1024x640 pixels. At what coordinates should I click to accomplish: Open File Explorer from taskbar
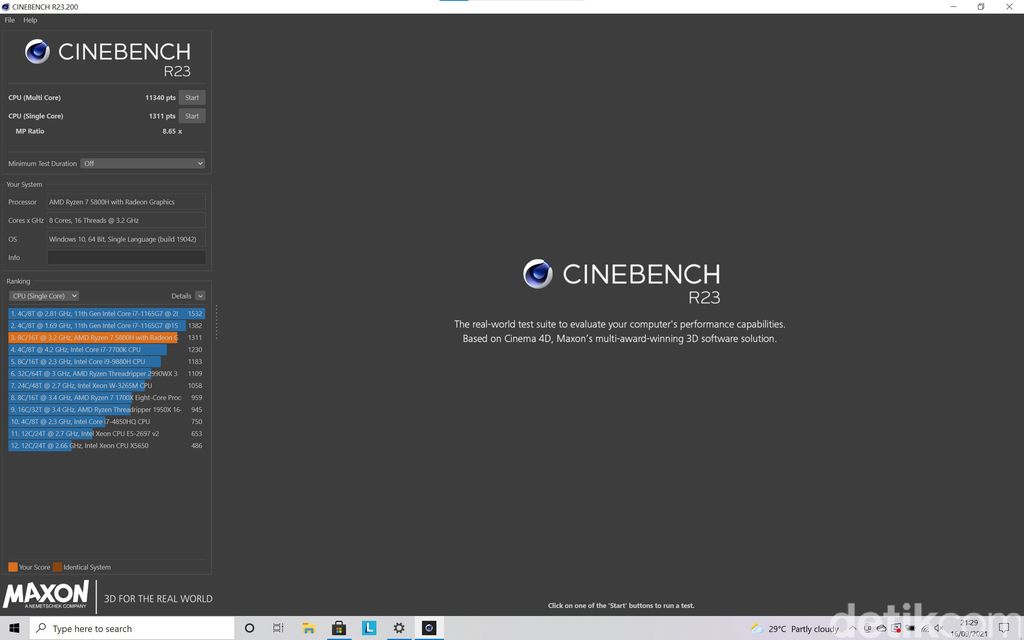click(x=308, y=628)
